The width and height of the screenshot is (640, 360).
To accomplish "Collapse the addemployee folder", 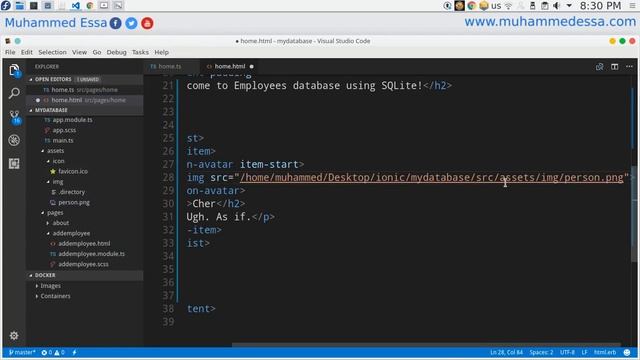I will 71,233.
